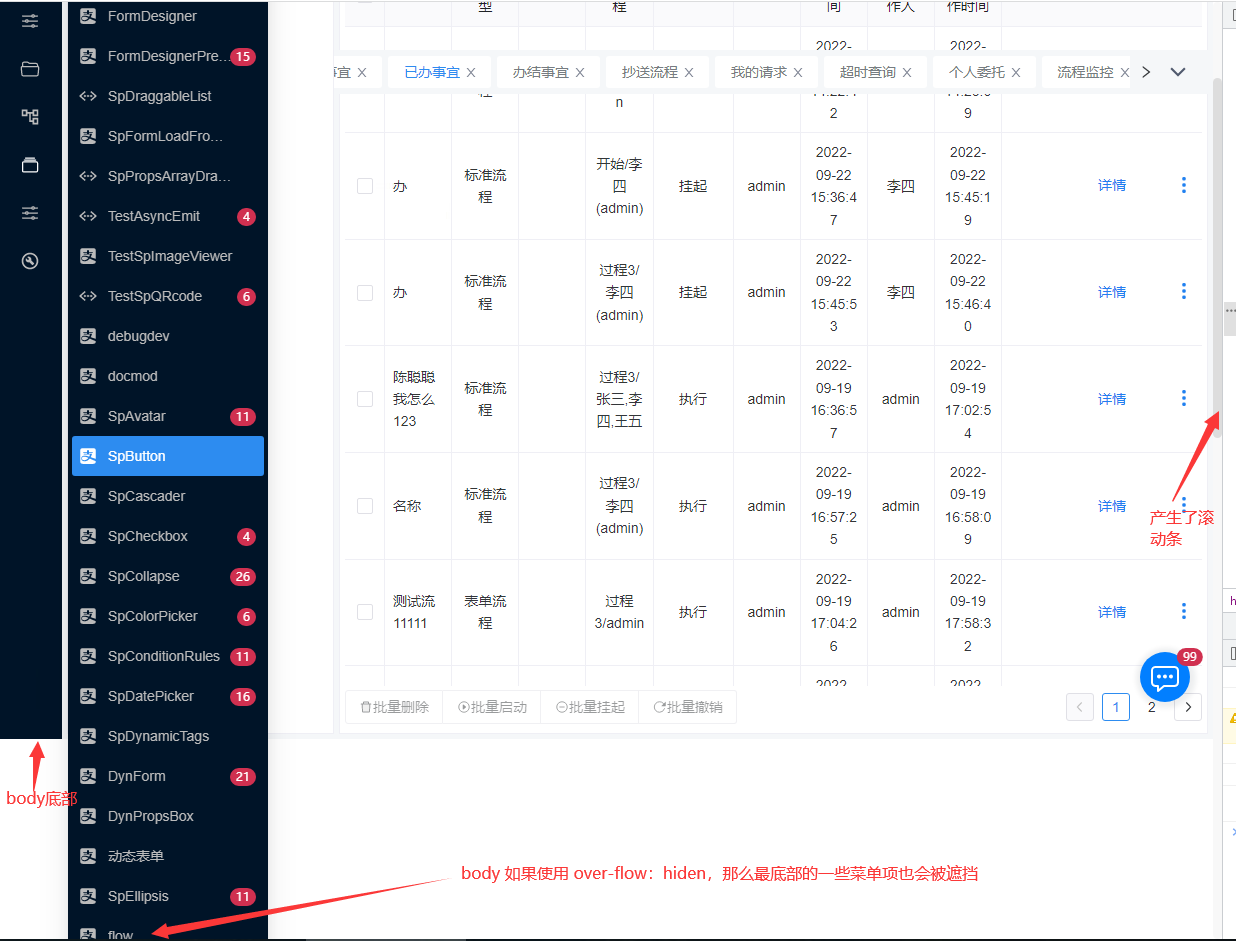1236x941 pixels.
Task: Open the top sliders settings icon in left rail
Action: (x=30, y=20)
